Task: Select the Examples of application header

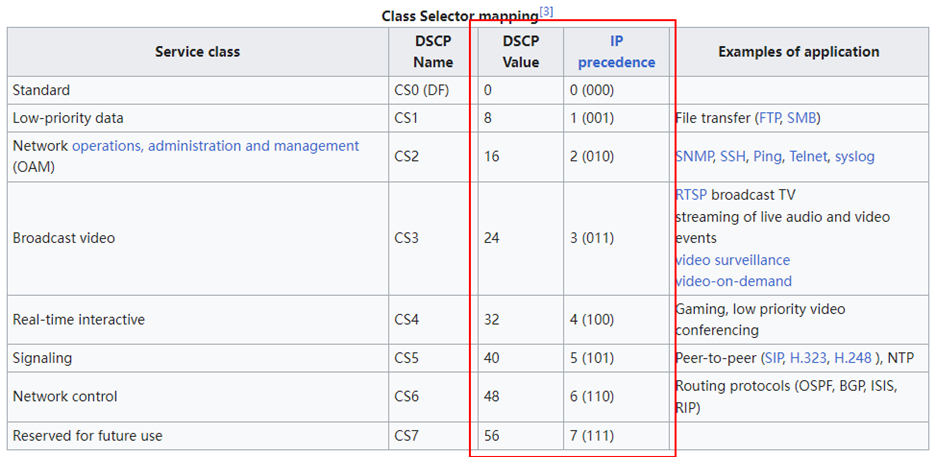Action: pos(798,51)
